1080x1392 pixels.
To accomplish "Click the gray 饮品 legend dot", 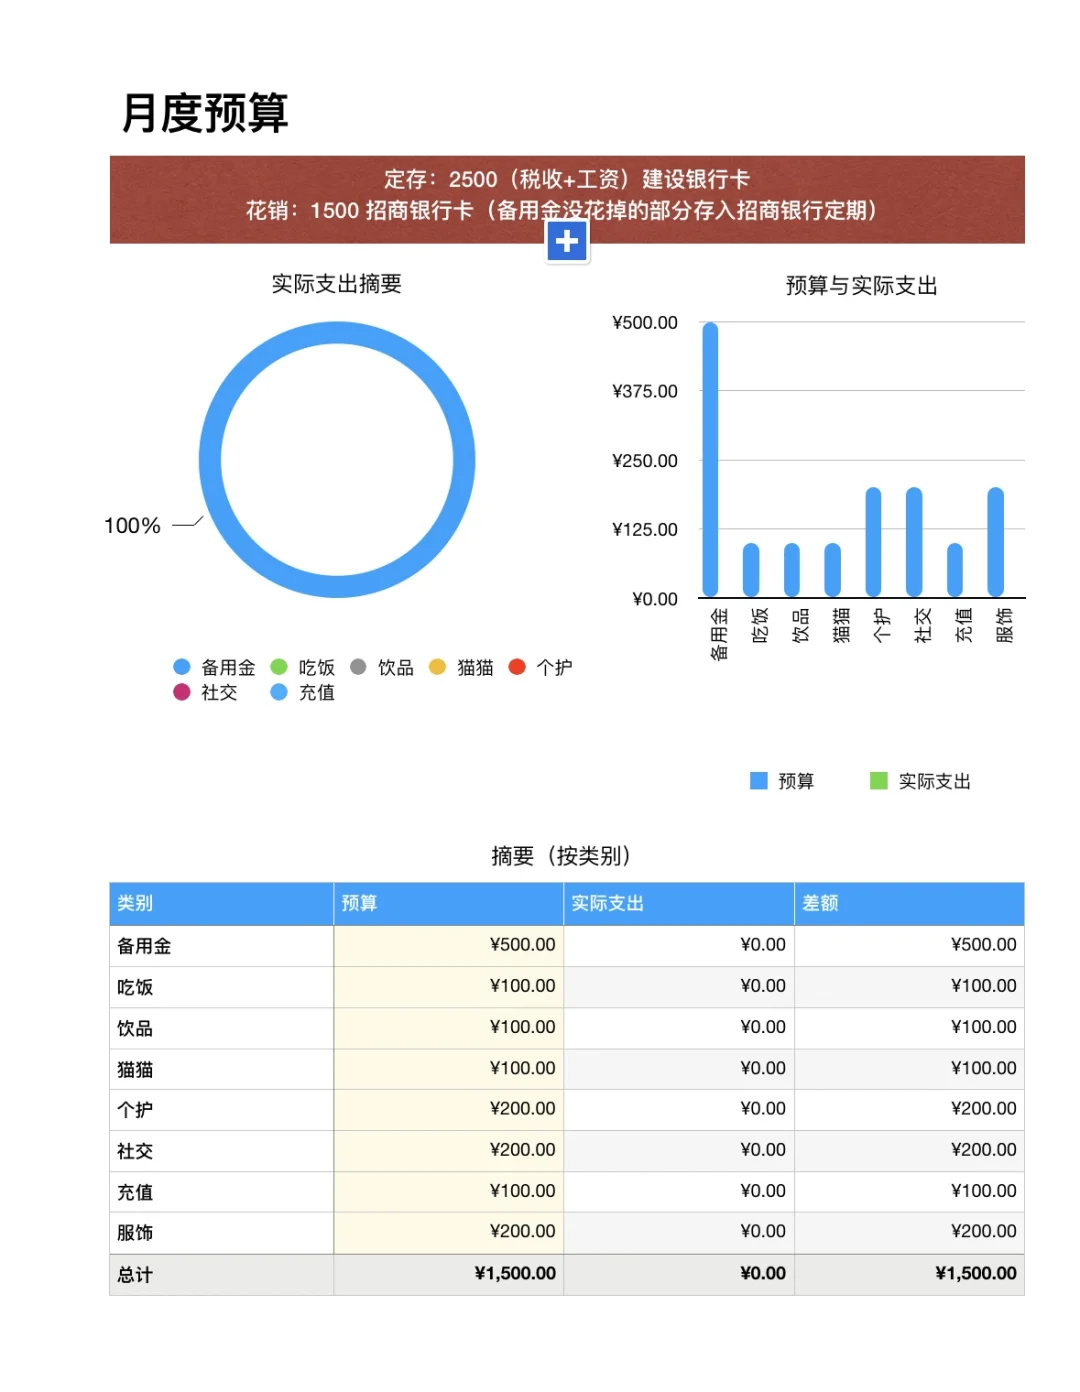I will click(356, 667).
